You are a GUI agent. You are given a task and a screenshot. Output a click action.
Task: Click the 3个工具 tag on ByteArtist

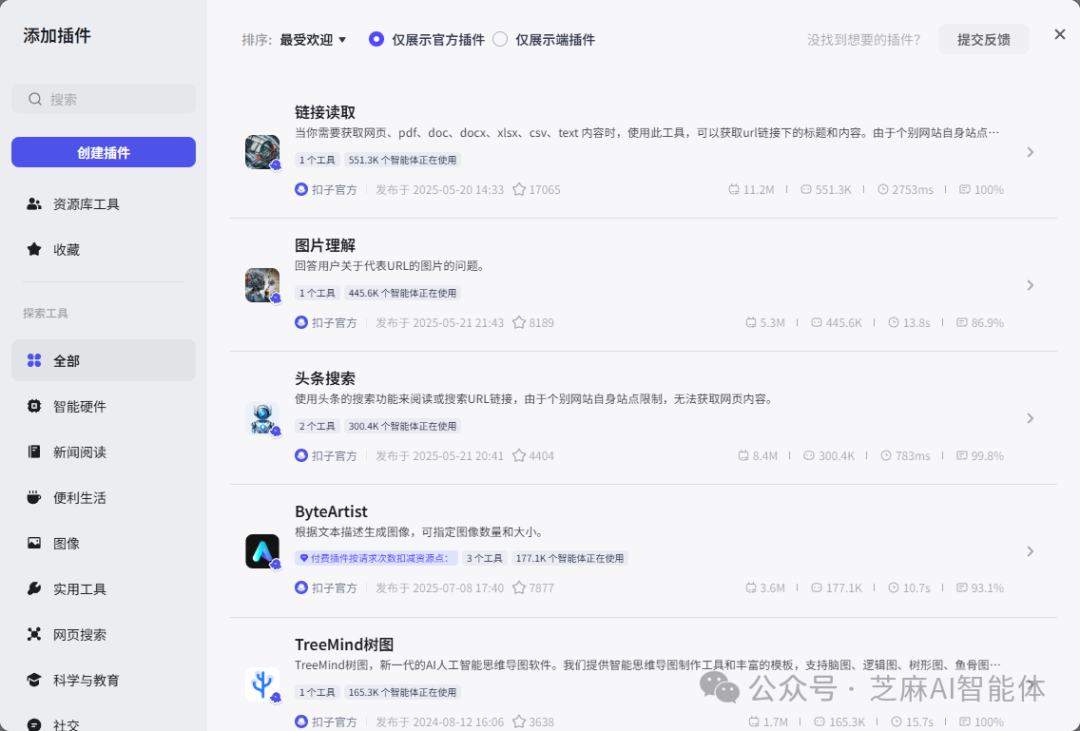coord(484,558)
